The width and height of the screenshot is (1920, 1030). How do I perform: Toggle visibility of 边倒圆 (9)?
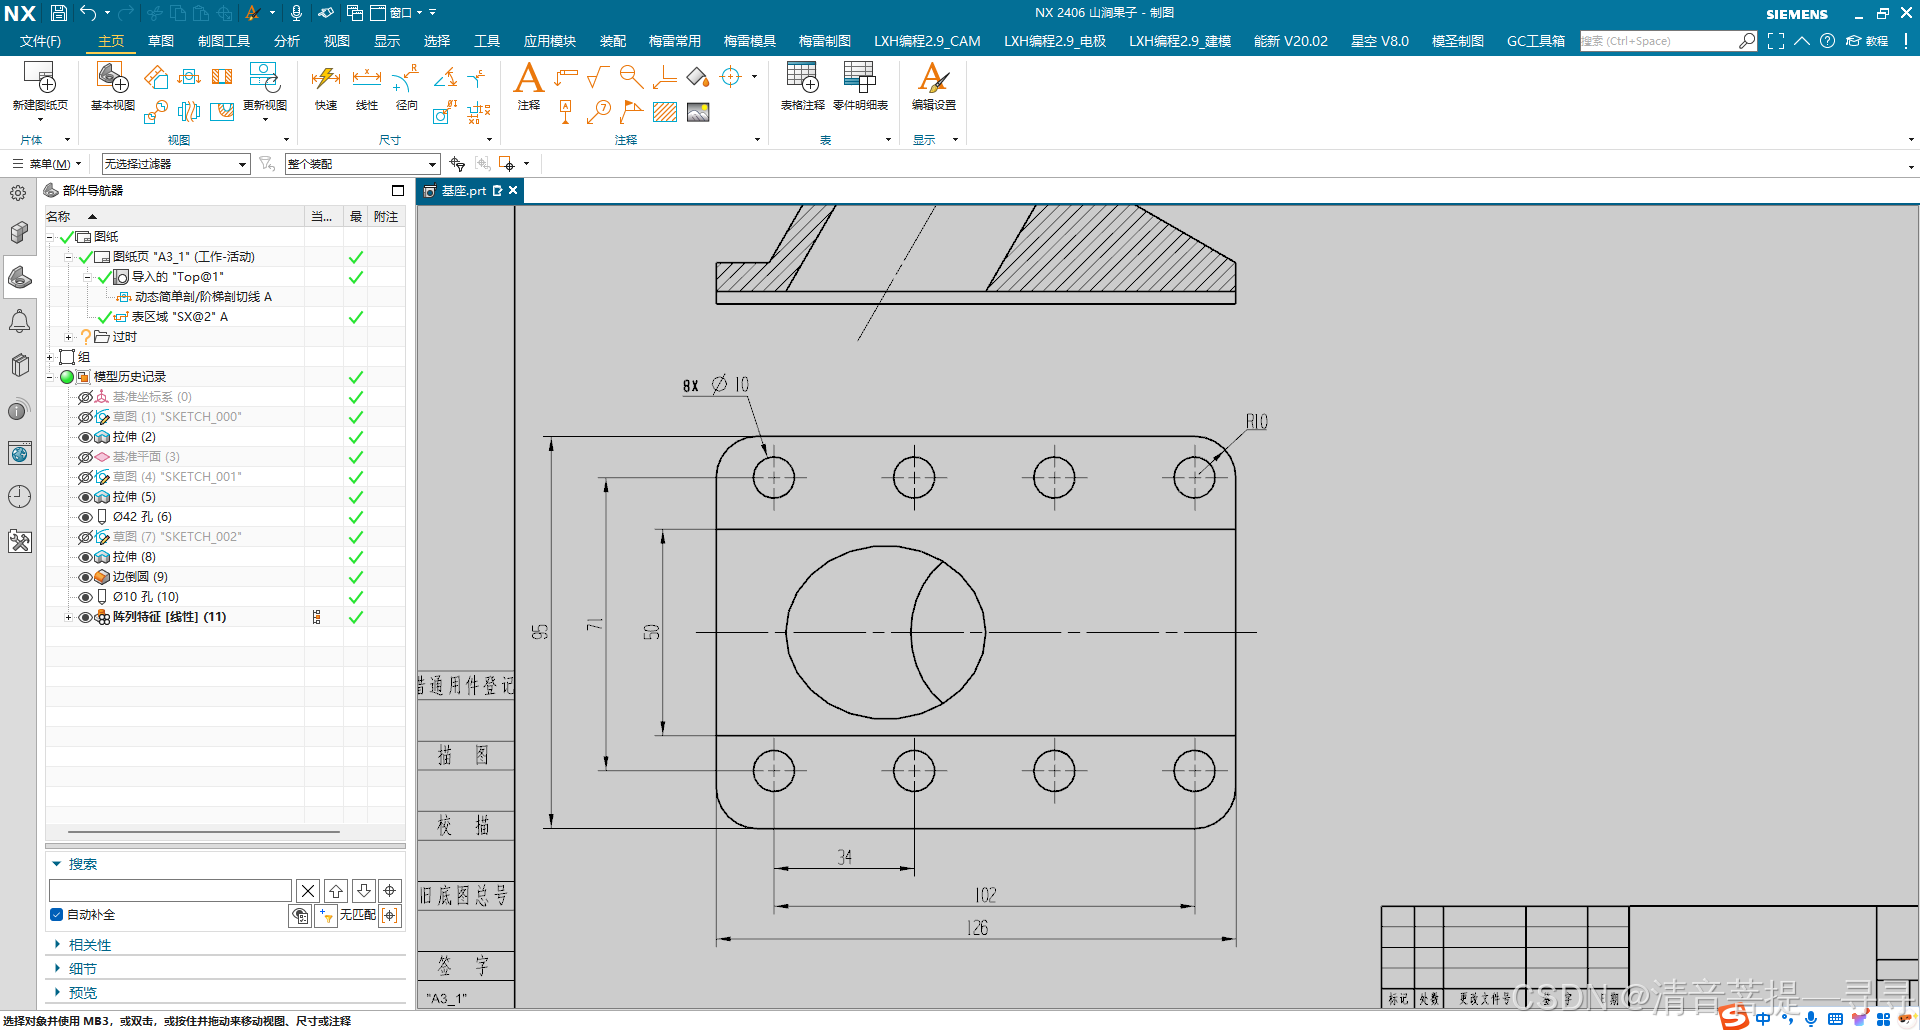(85, 577)
